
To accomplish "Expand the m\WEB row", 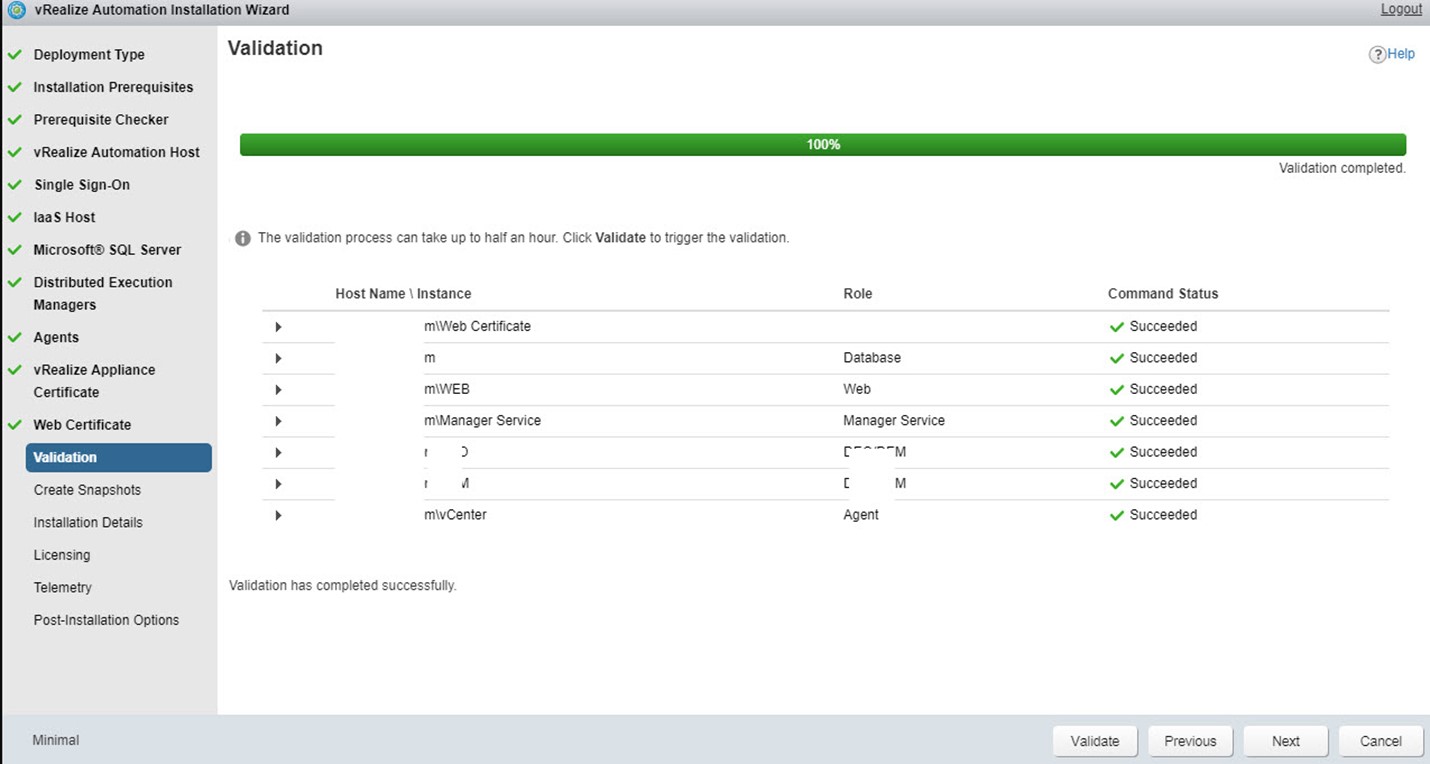I will point(278,389).
